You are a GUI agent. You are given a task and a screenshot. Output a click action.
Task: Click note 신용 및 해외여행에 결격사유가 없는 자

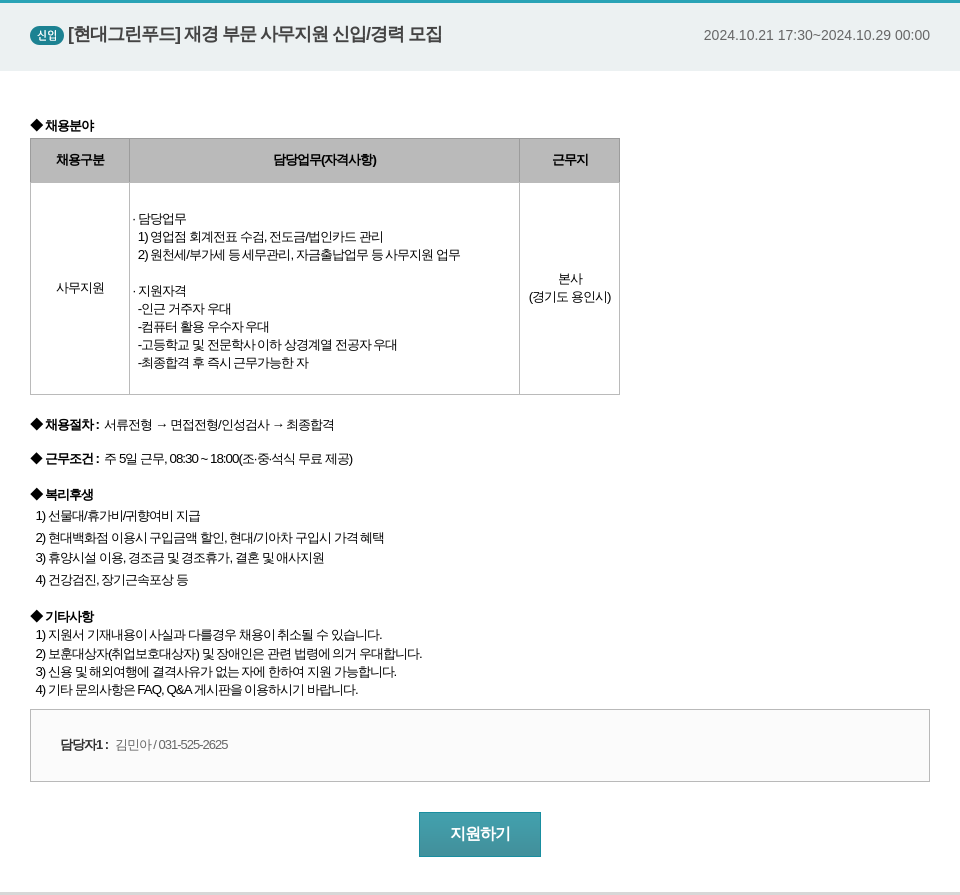tap(216, 672)
